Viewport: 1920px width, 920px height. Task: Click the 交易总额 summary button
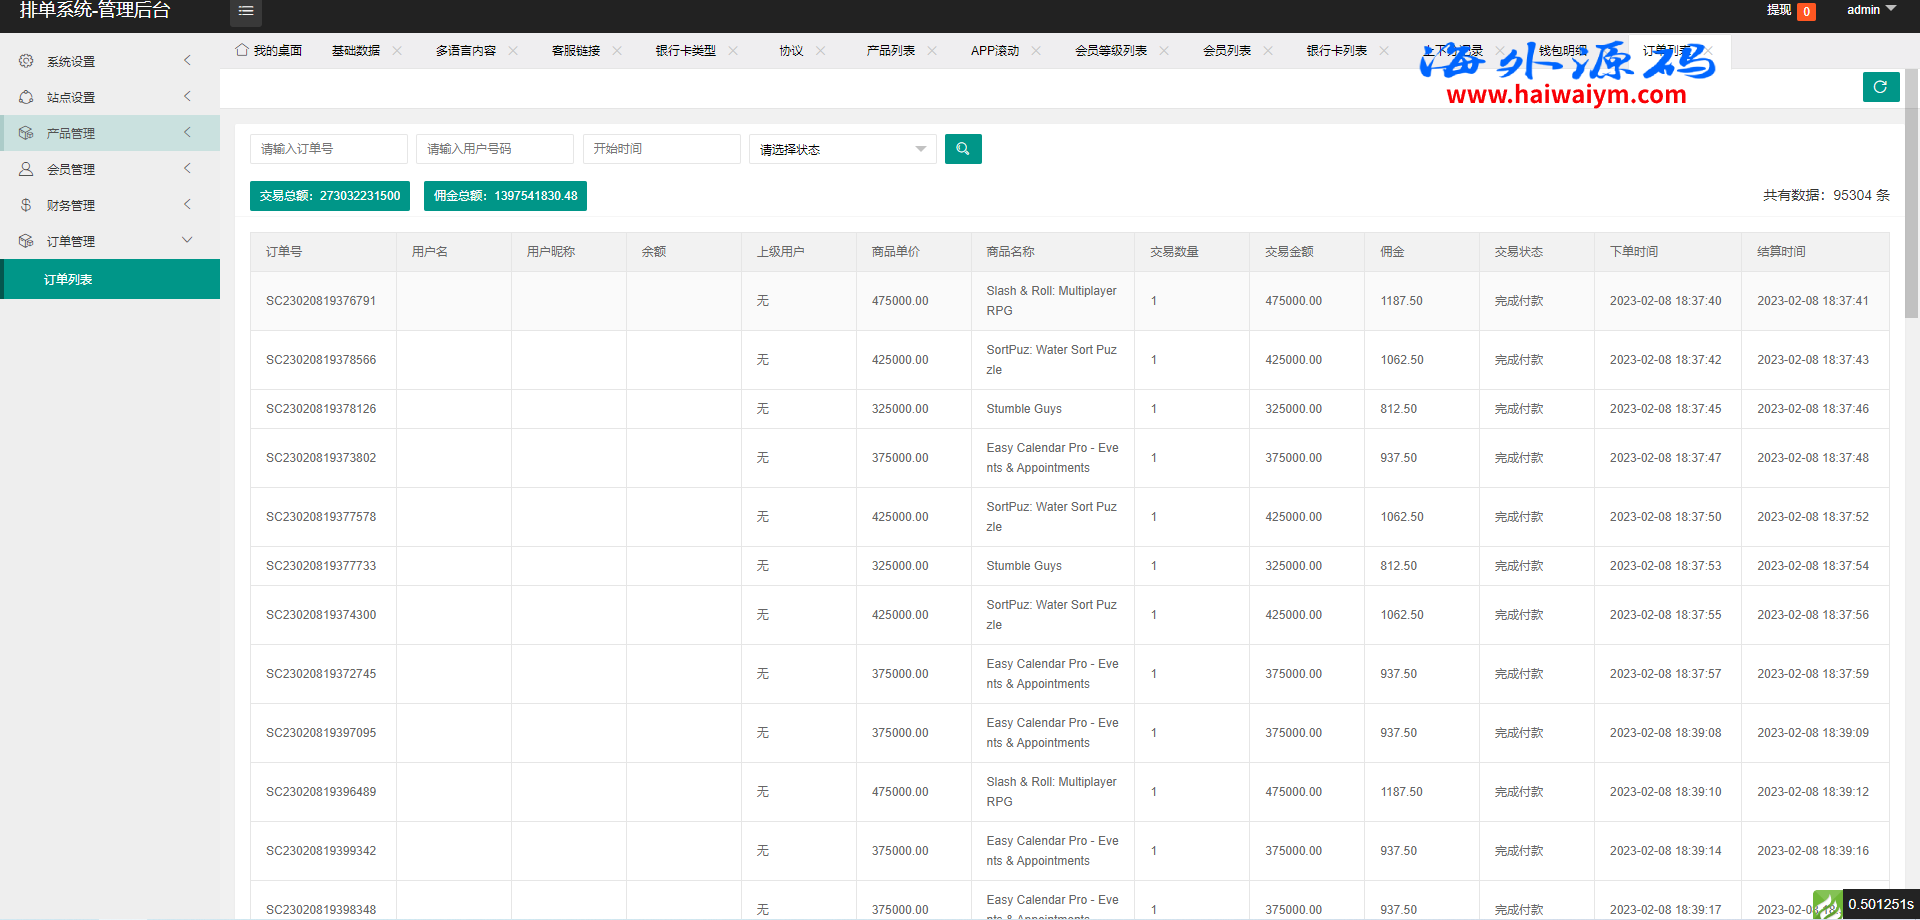[329, 196]
